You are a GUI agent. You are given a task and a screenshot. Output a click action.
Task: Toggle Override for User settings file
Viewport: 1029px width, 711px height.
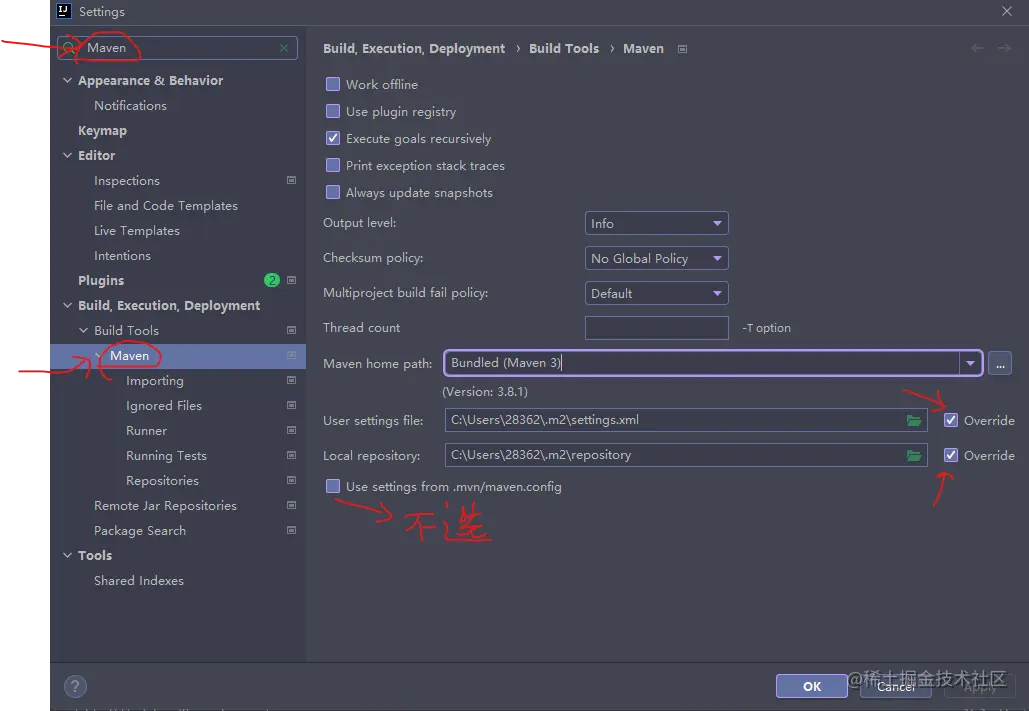coord(950,420)
